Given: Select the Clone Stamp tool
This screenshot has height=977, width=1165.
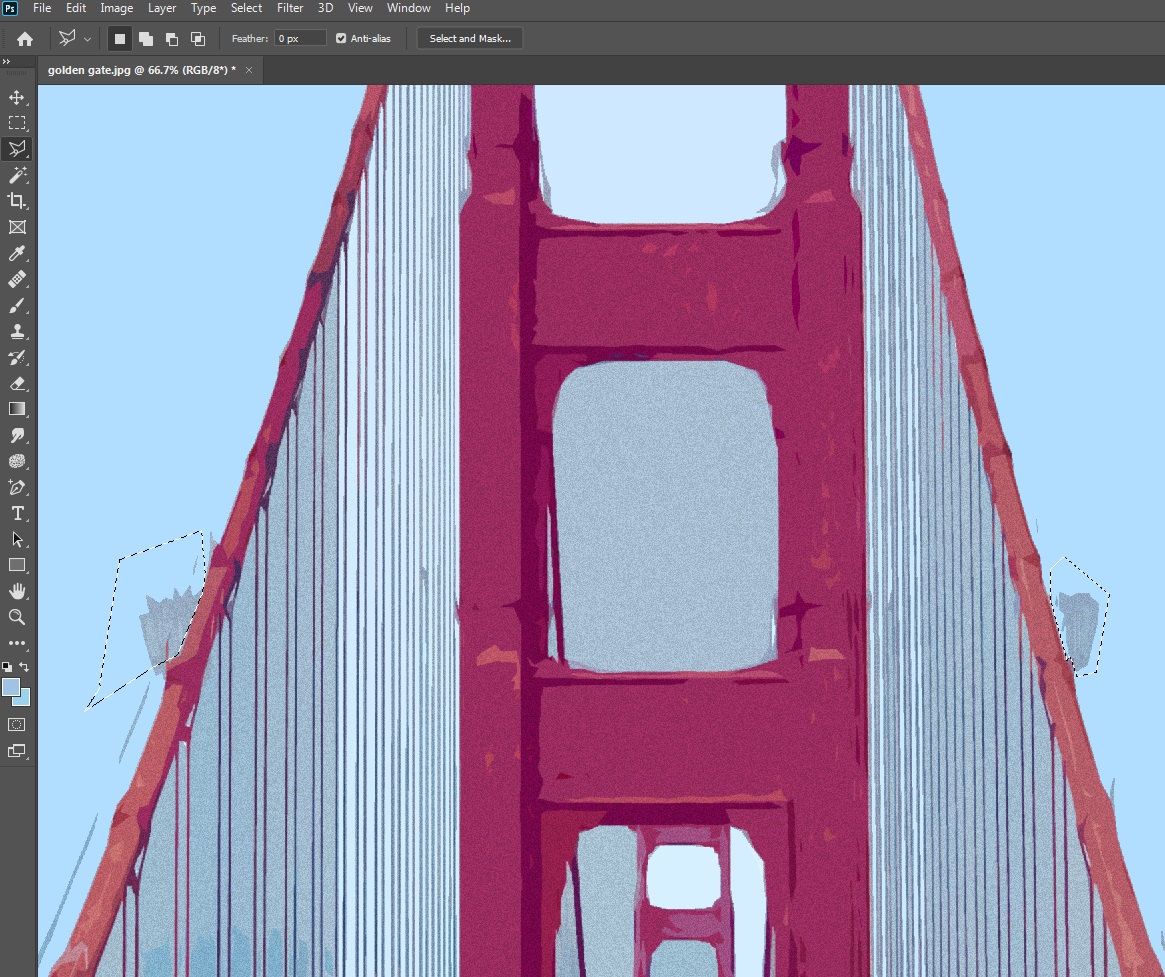Looking at the screenshot, I should pyautogui.click(x=17, y=331).
